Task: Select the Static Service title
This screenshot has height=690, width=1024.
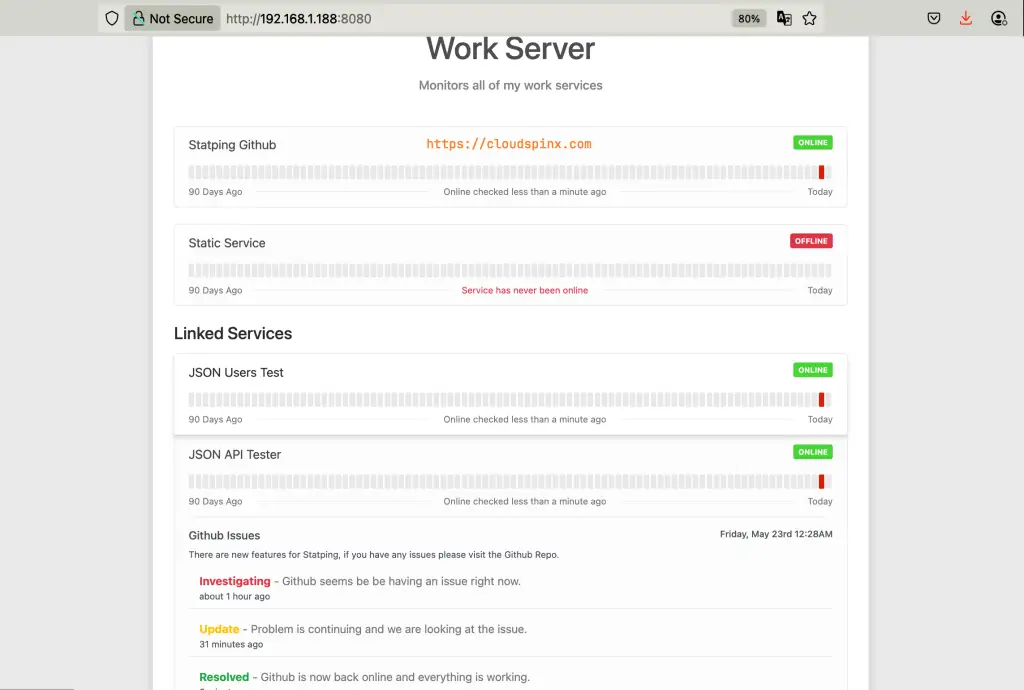Action: 227,242
